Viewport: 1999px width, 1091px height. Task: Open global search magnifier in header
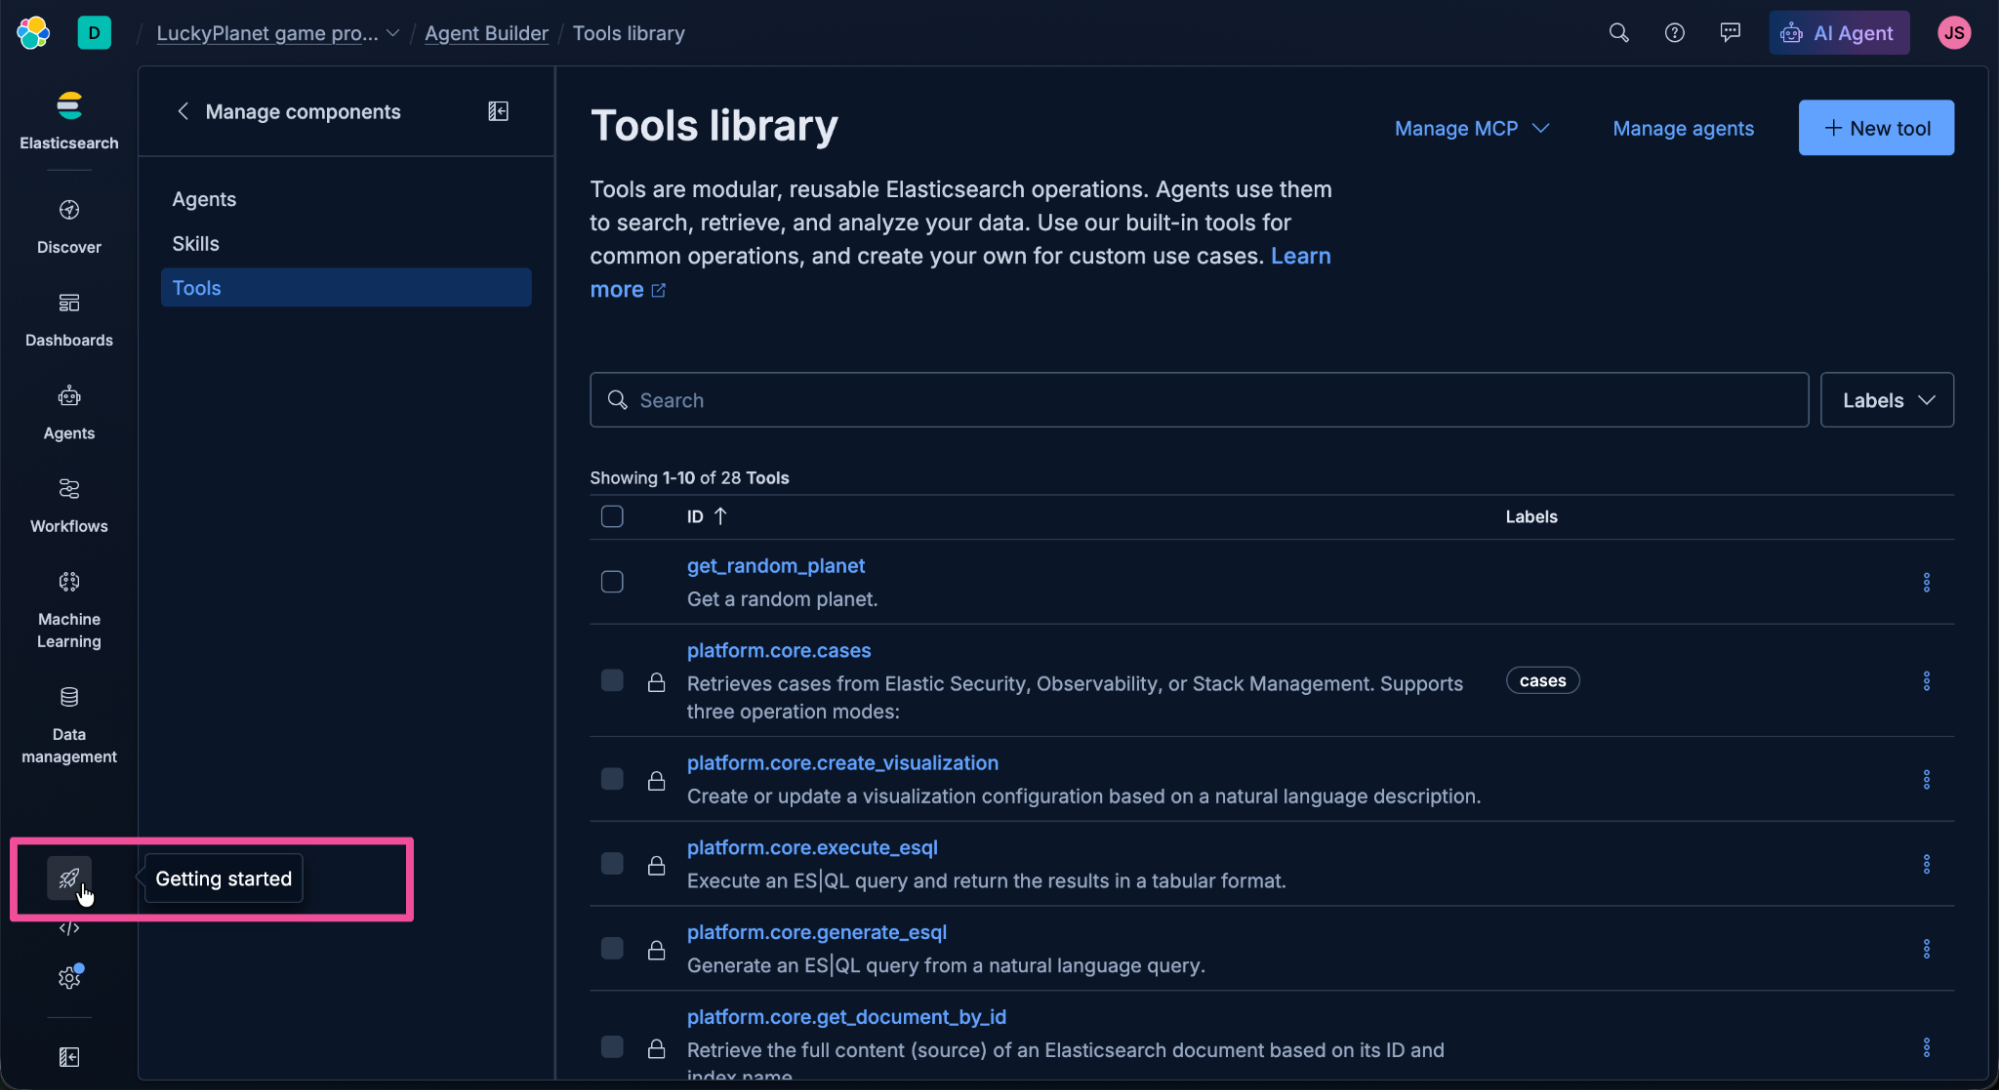click(1618, 33)
